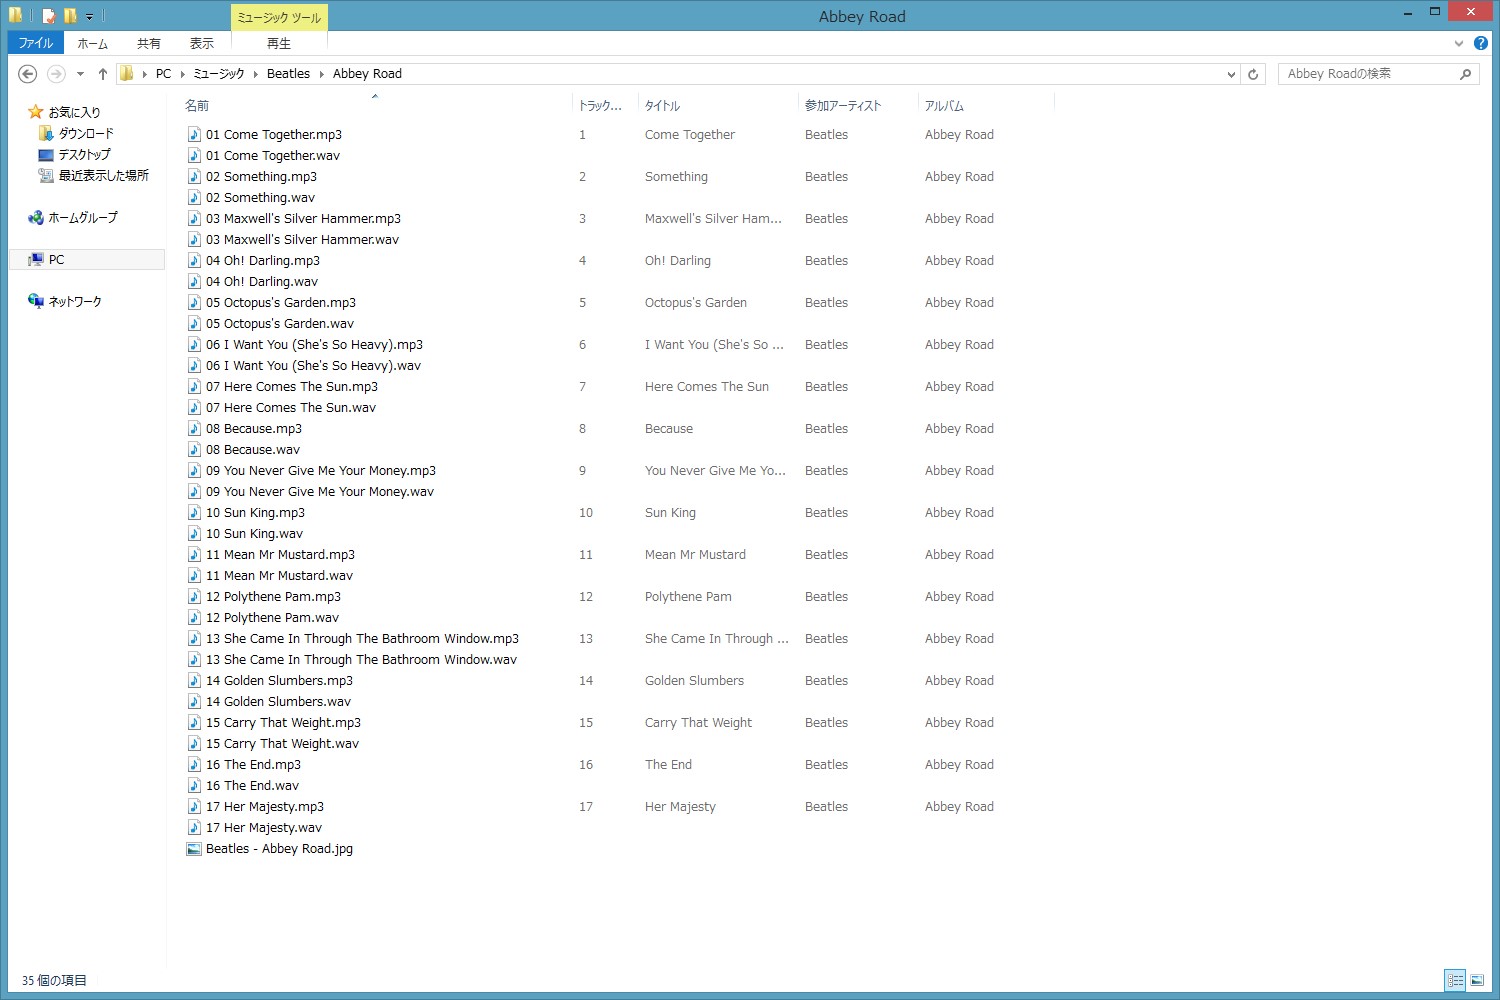
Task: Click the file icon of 01 Come Together.mp3
Action: pos(194,134)
